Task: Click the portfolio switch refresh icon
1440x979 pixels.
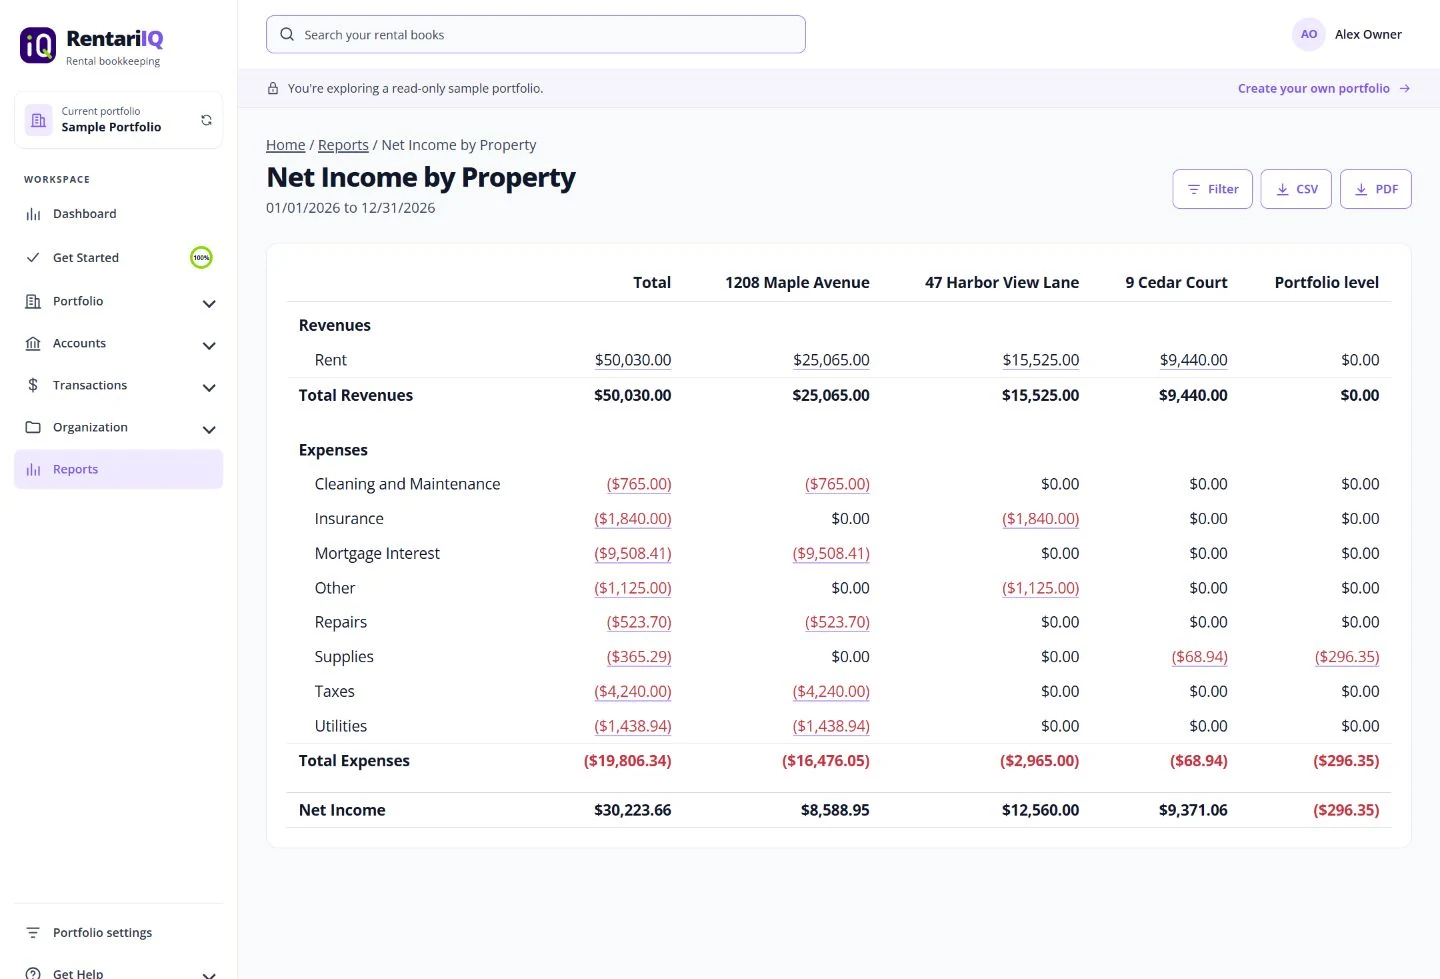Action: (206, 120)
